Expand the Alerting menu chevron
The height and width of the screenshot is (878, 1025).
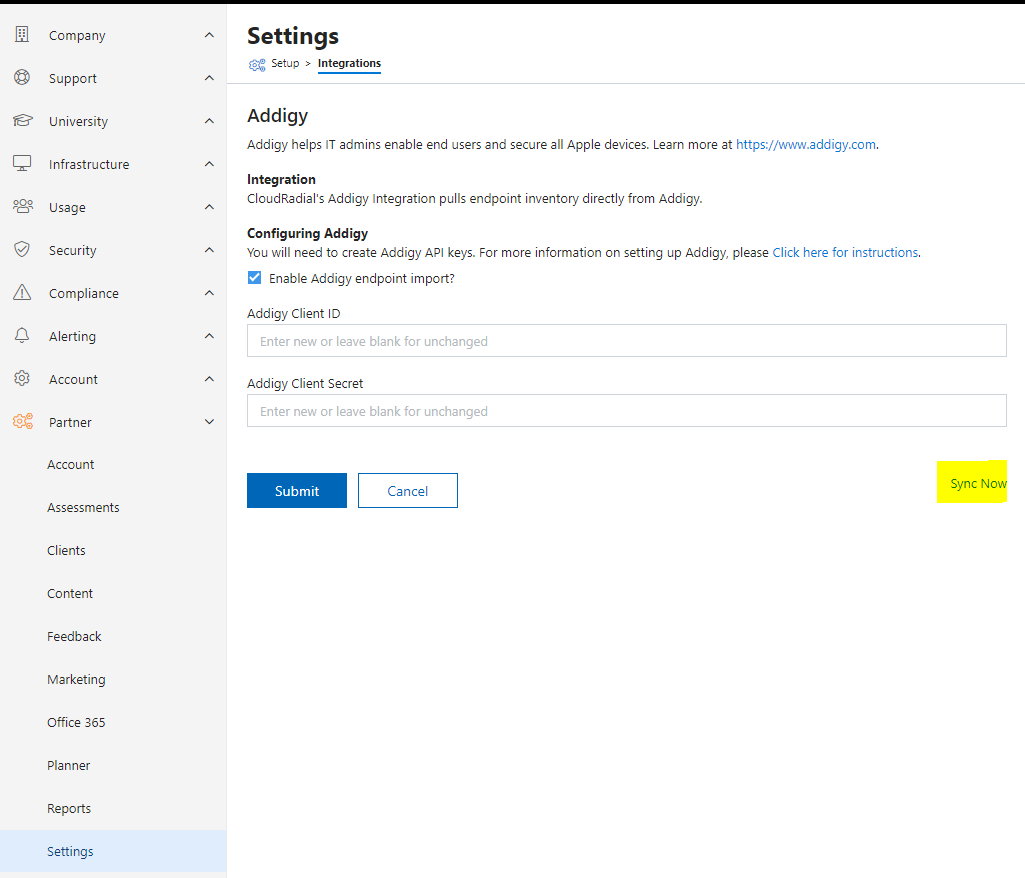point(209,336)
